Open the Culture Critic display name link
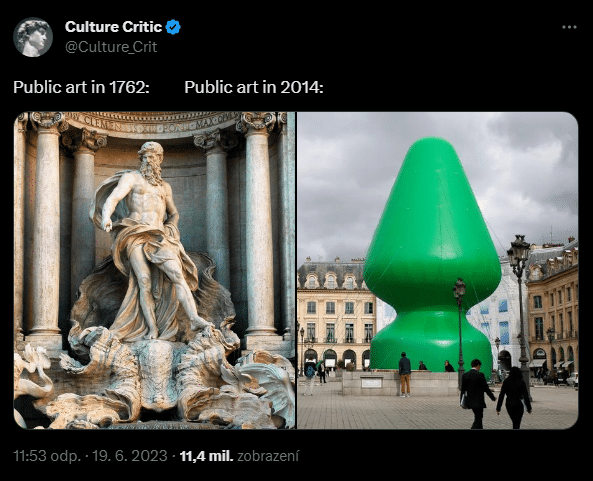This screenshot has height=481, width=593. [x=113, y=27]
